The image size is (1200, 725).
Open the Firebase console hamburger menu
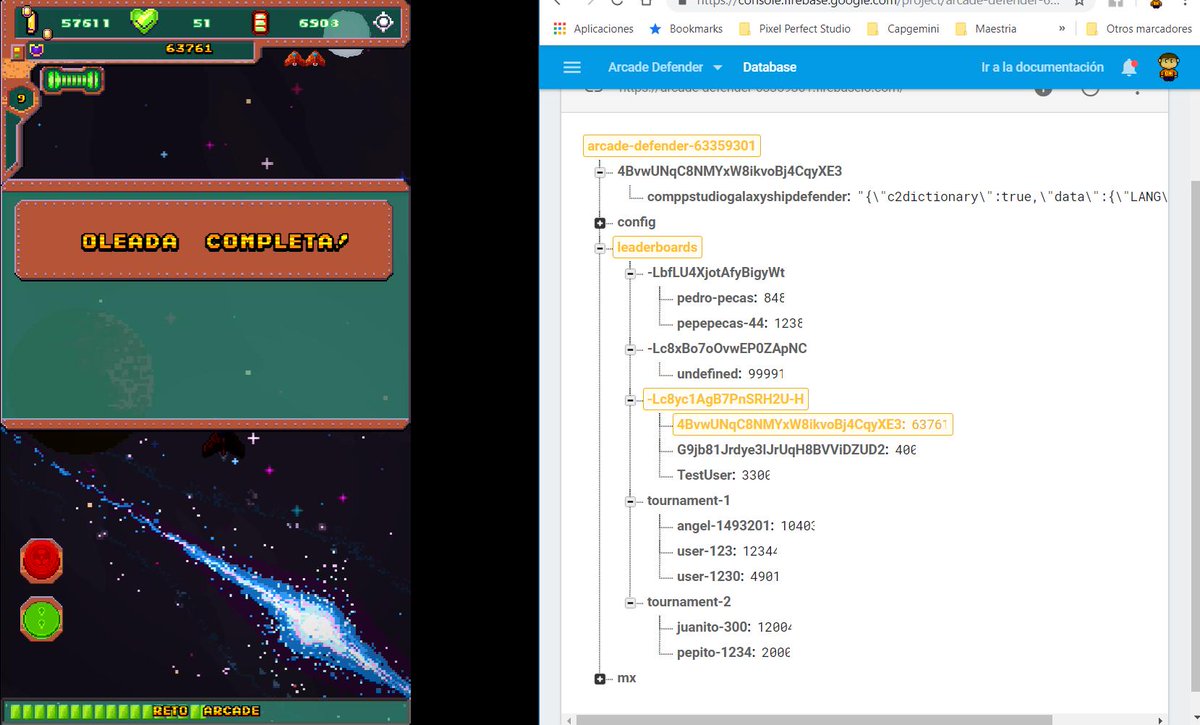[x=572, y=67]
